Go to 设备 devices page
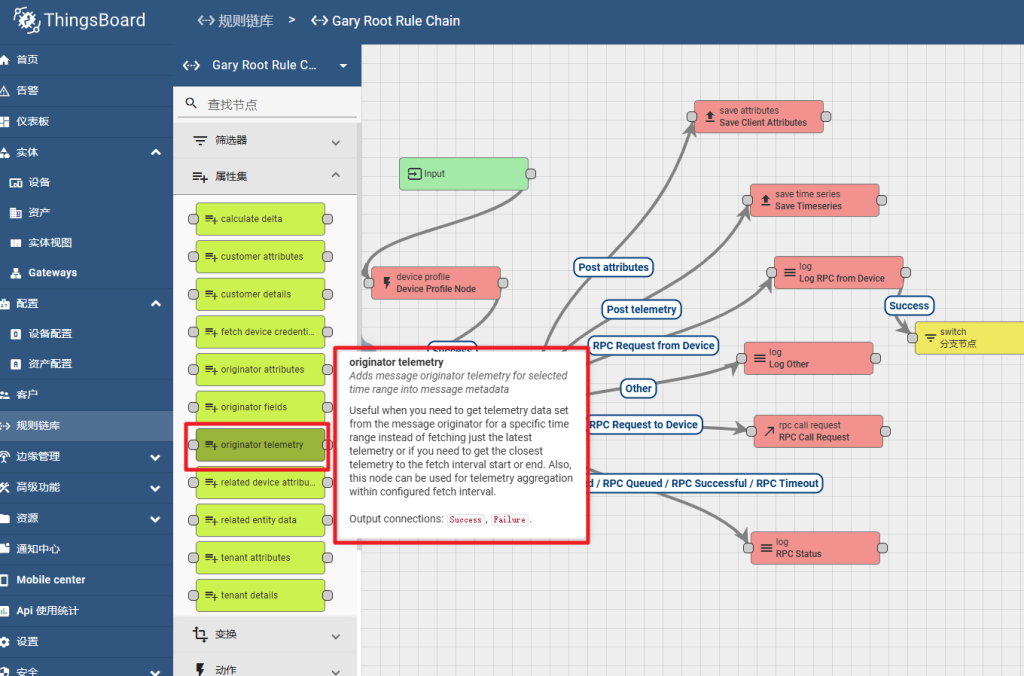This screenshot has height=676, width=1024. 86,182
